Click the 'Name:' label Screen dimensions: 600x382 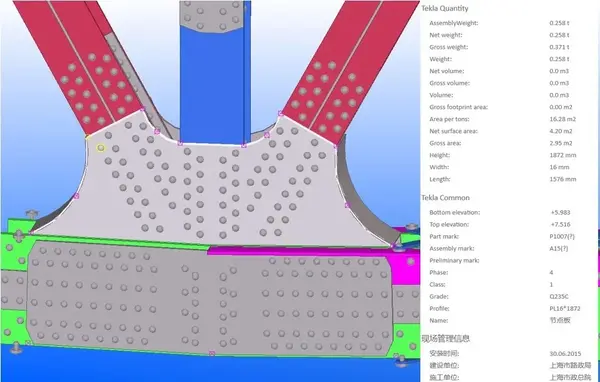pyautogui.click(x=439, y=320)
